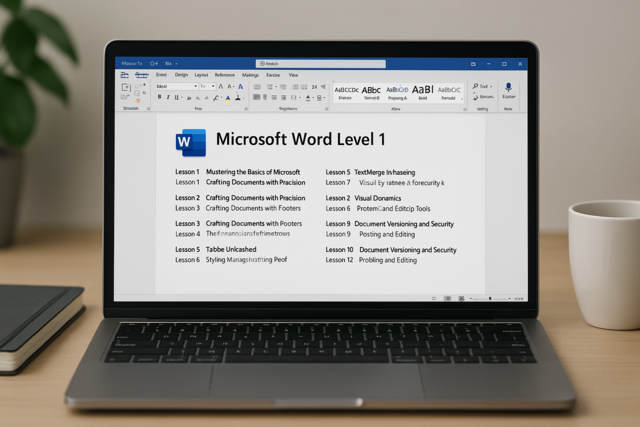Select the first AaBbCcDc style

[345, 91]
